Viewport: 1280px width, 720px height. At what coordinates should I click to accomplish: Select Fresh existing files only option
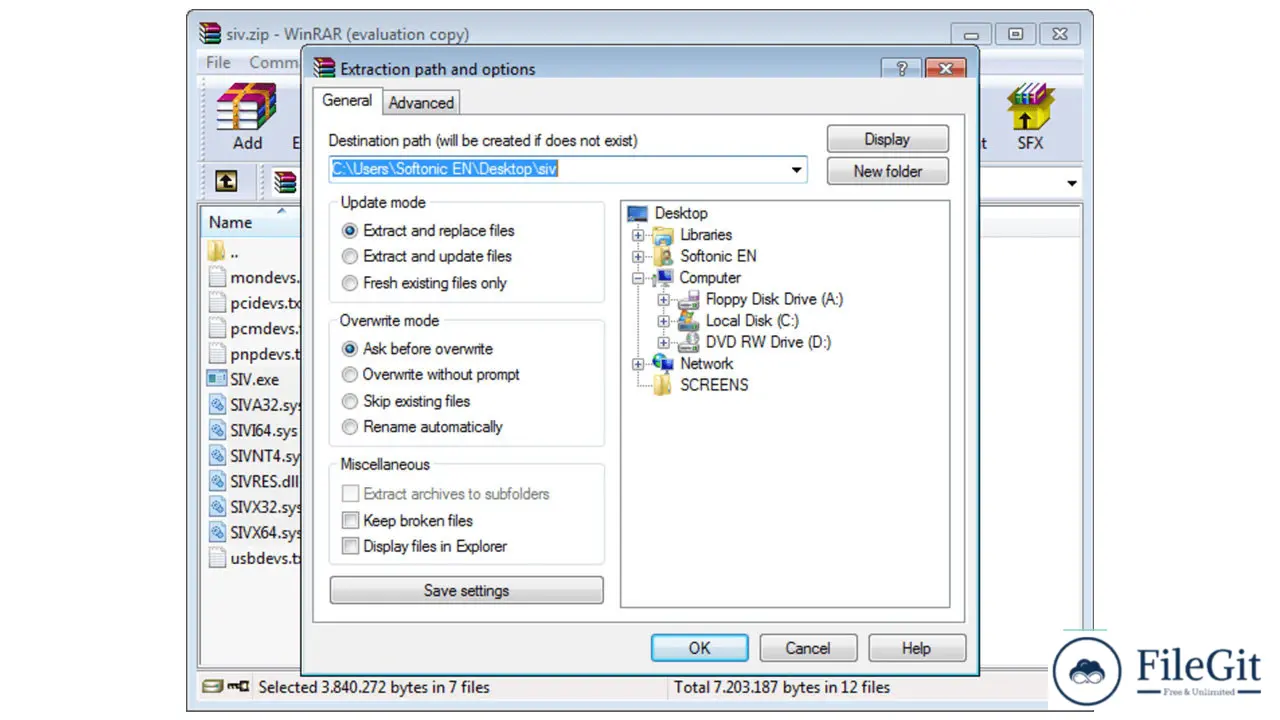click(350, 283)
